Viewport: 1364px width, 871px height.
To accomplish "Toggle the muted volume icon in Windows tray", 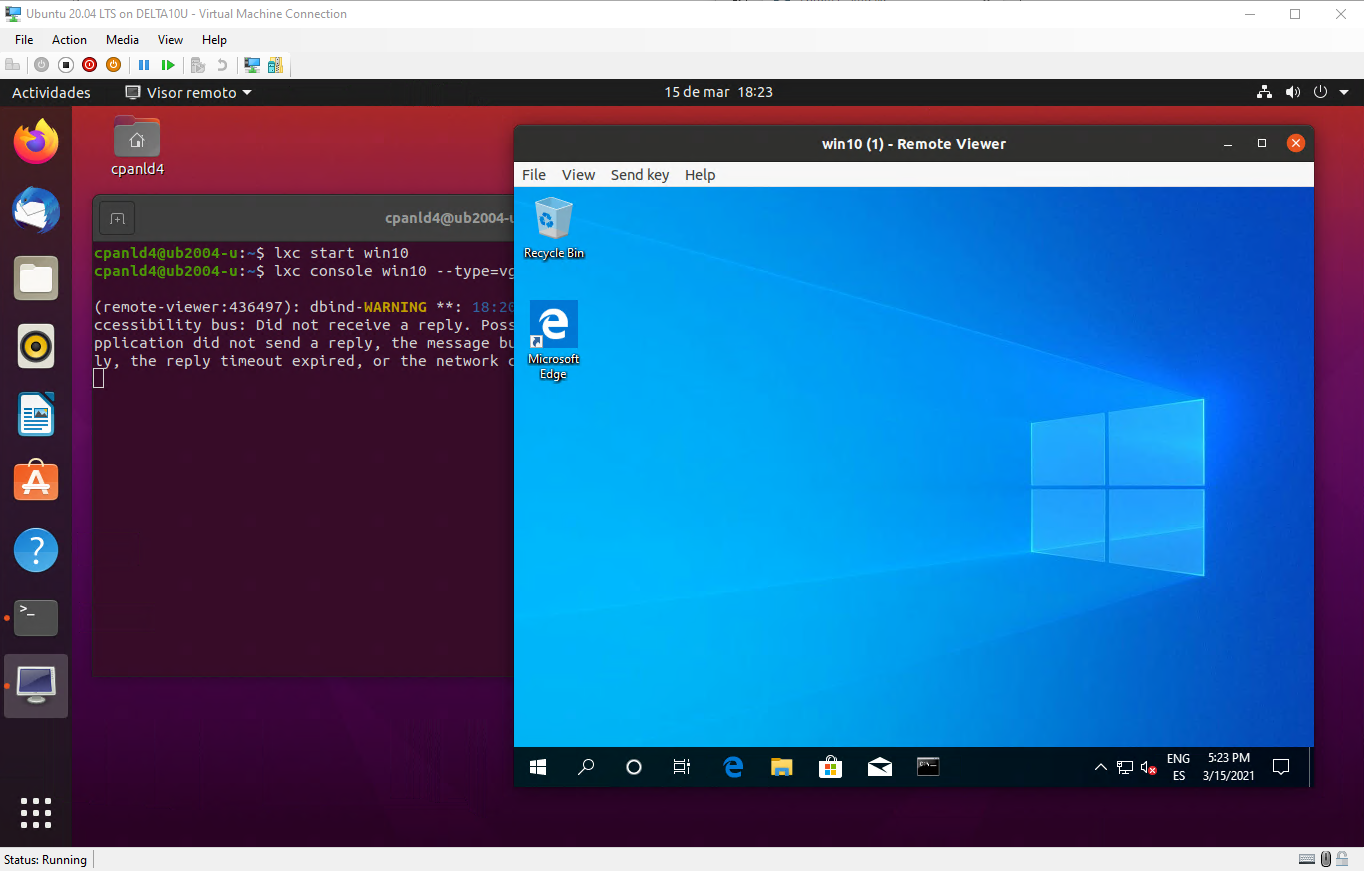I will 1149,767.
